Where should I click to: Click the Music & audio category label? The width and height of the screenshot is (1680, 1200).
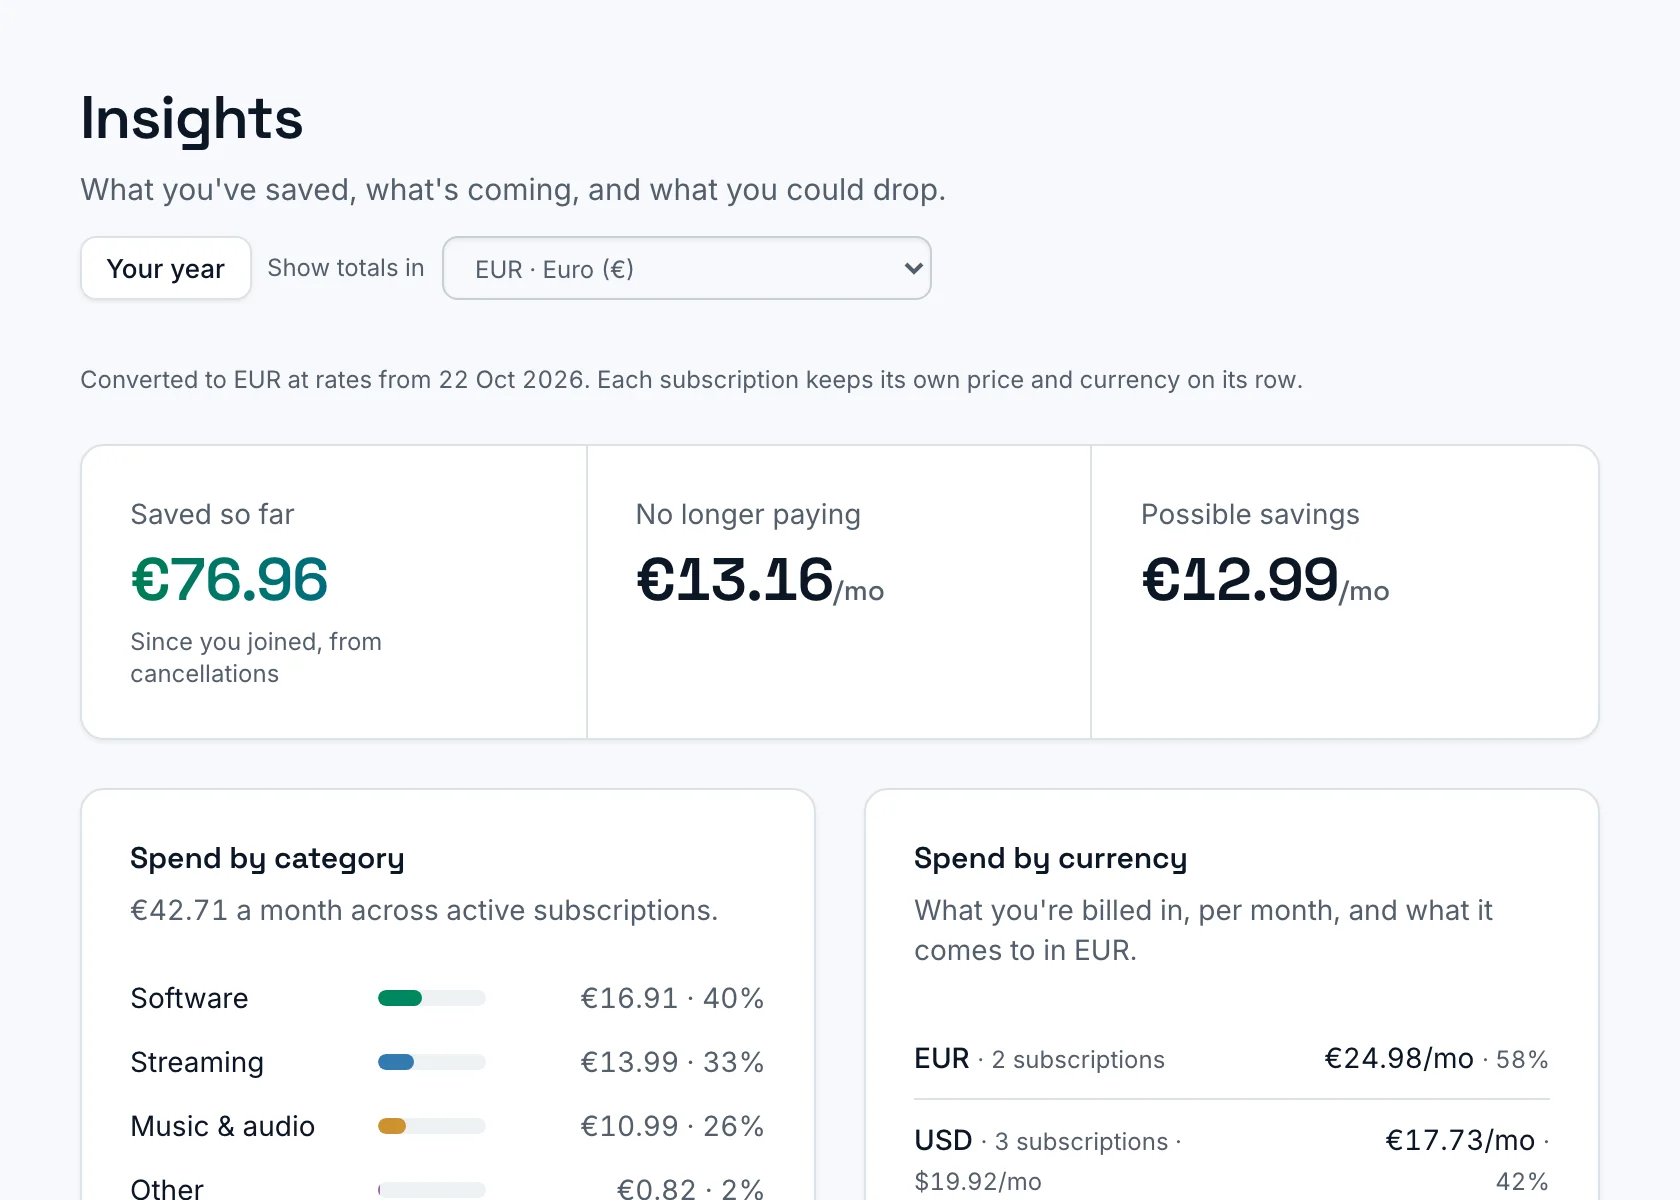(223, 1126)
